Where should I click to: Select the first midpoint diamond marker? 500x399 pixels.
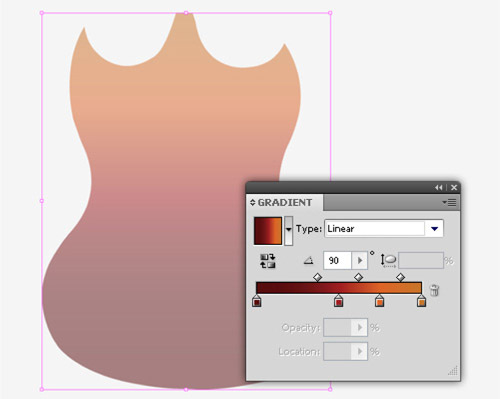[x=318, y=277]
